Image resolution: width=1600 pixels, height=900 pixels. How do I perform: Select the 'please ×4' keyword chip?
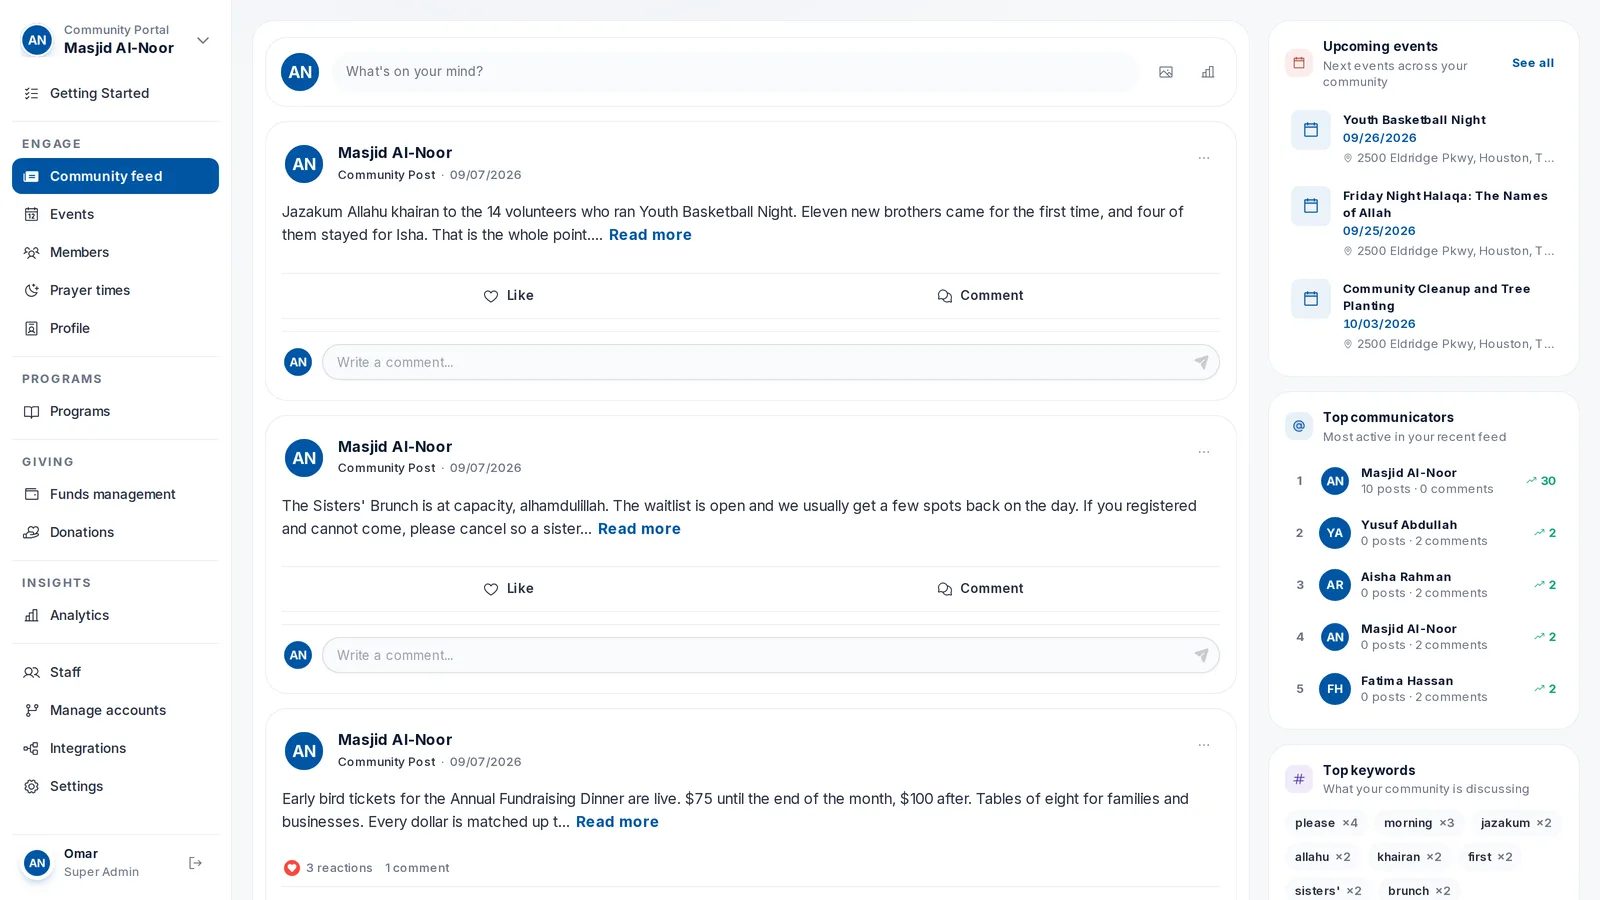click(1326, 823)
